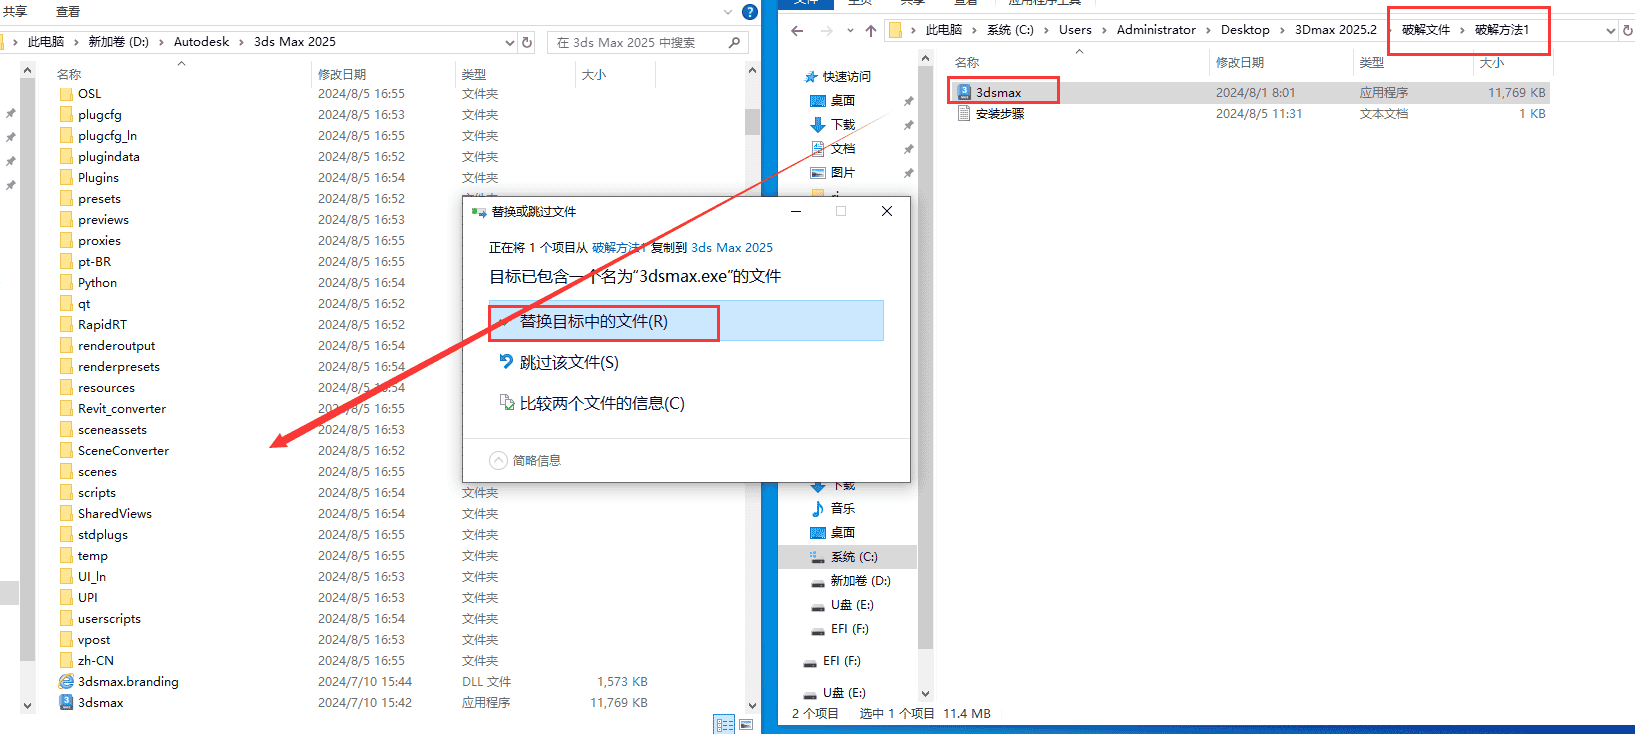
Task: Refresh the 破解方法1 window address bar
Action: 1628,30
